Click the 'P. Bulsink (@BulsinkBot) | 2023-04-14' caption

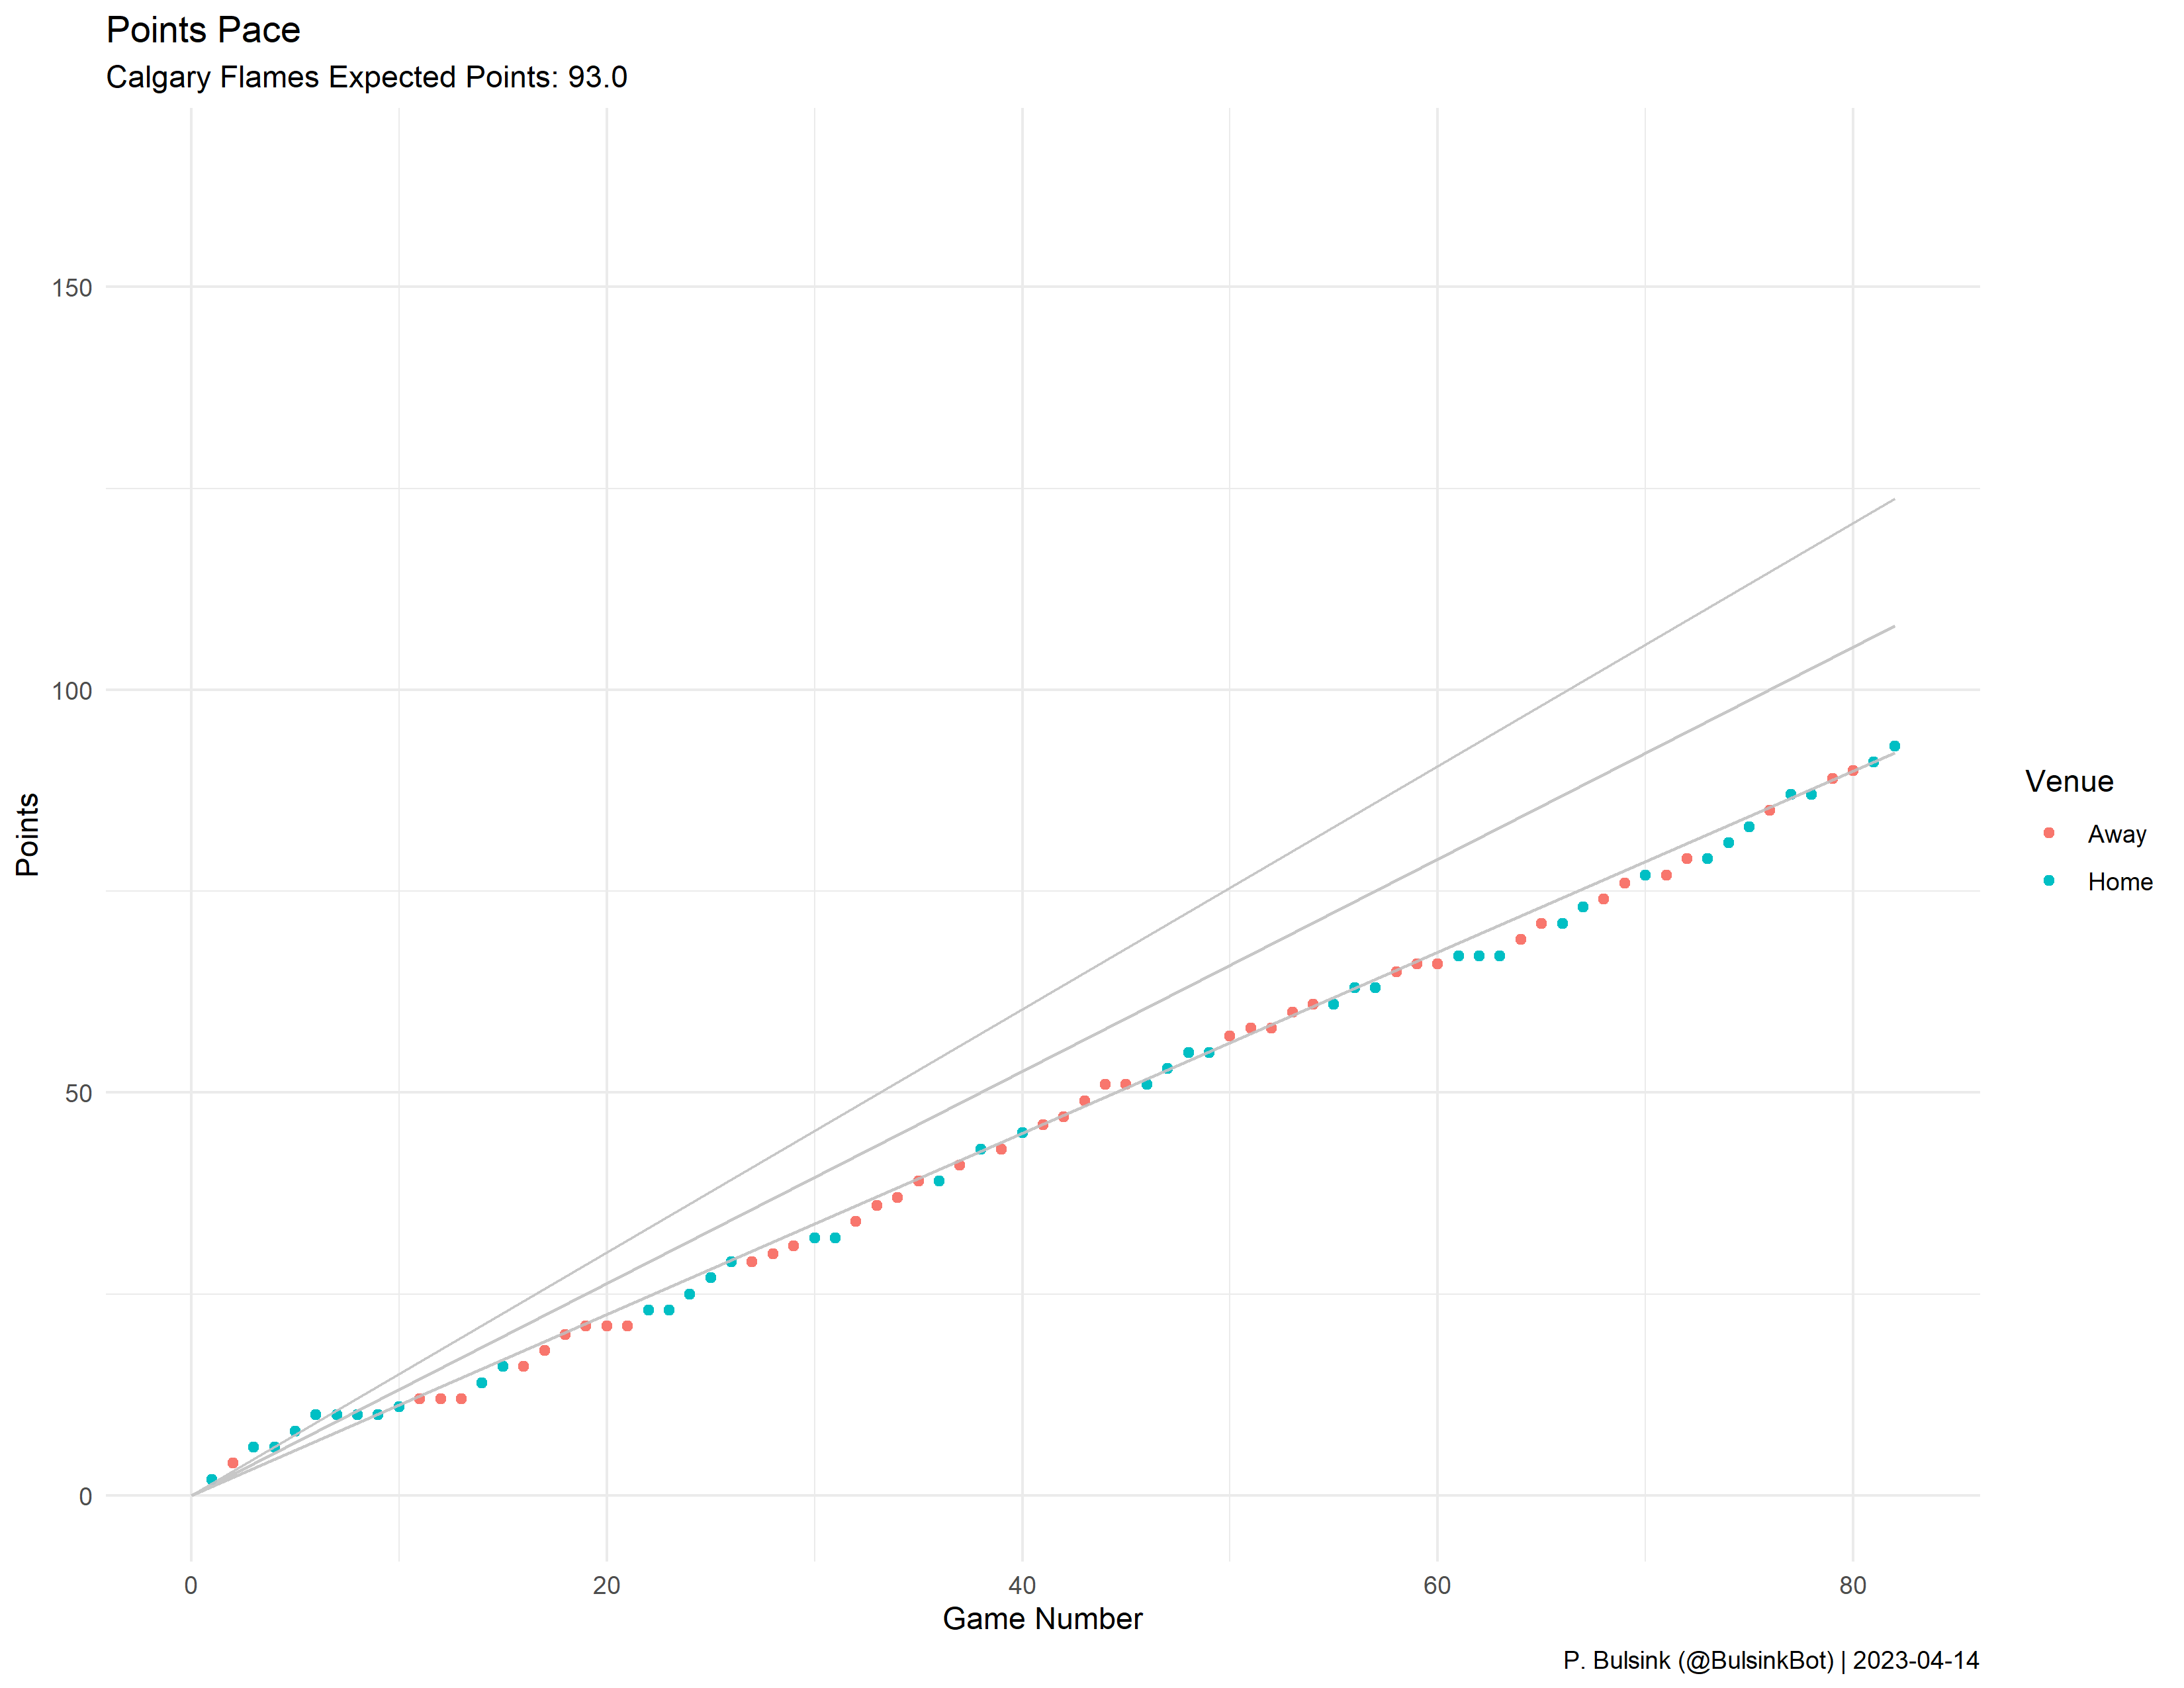click(x=1771, y=1660)
